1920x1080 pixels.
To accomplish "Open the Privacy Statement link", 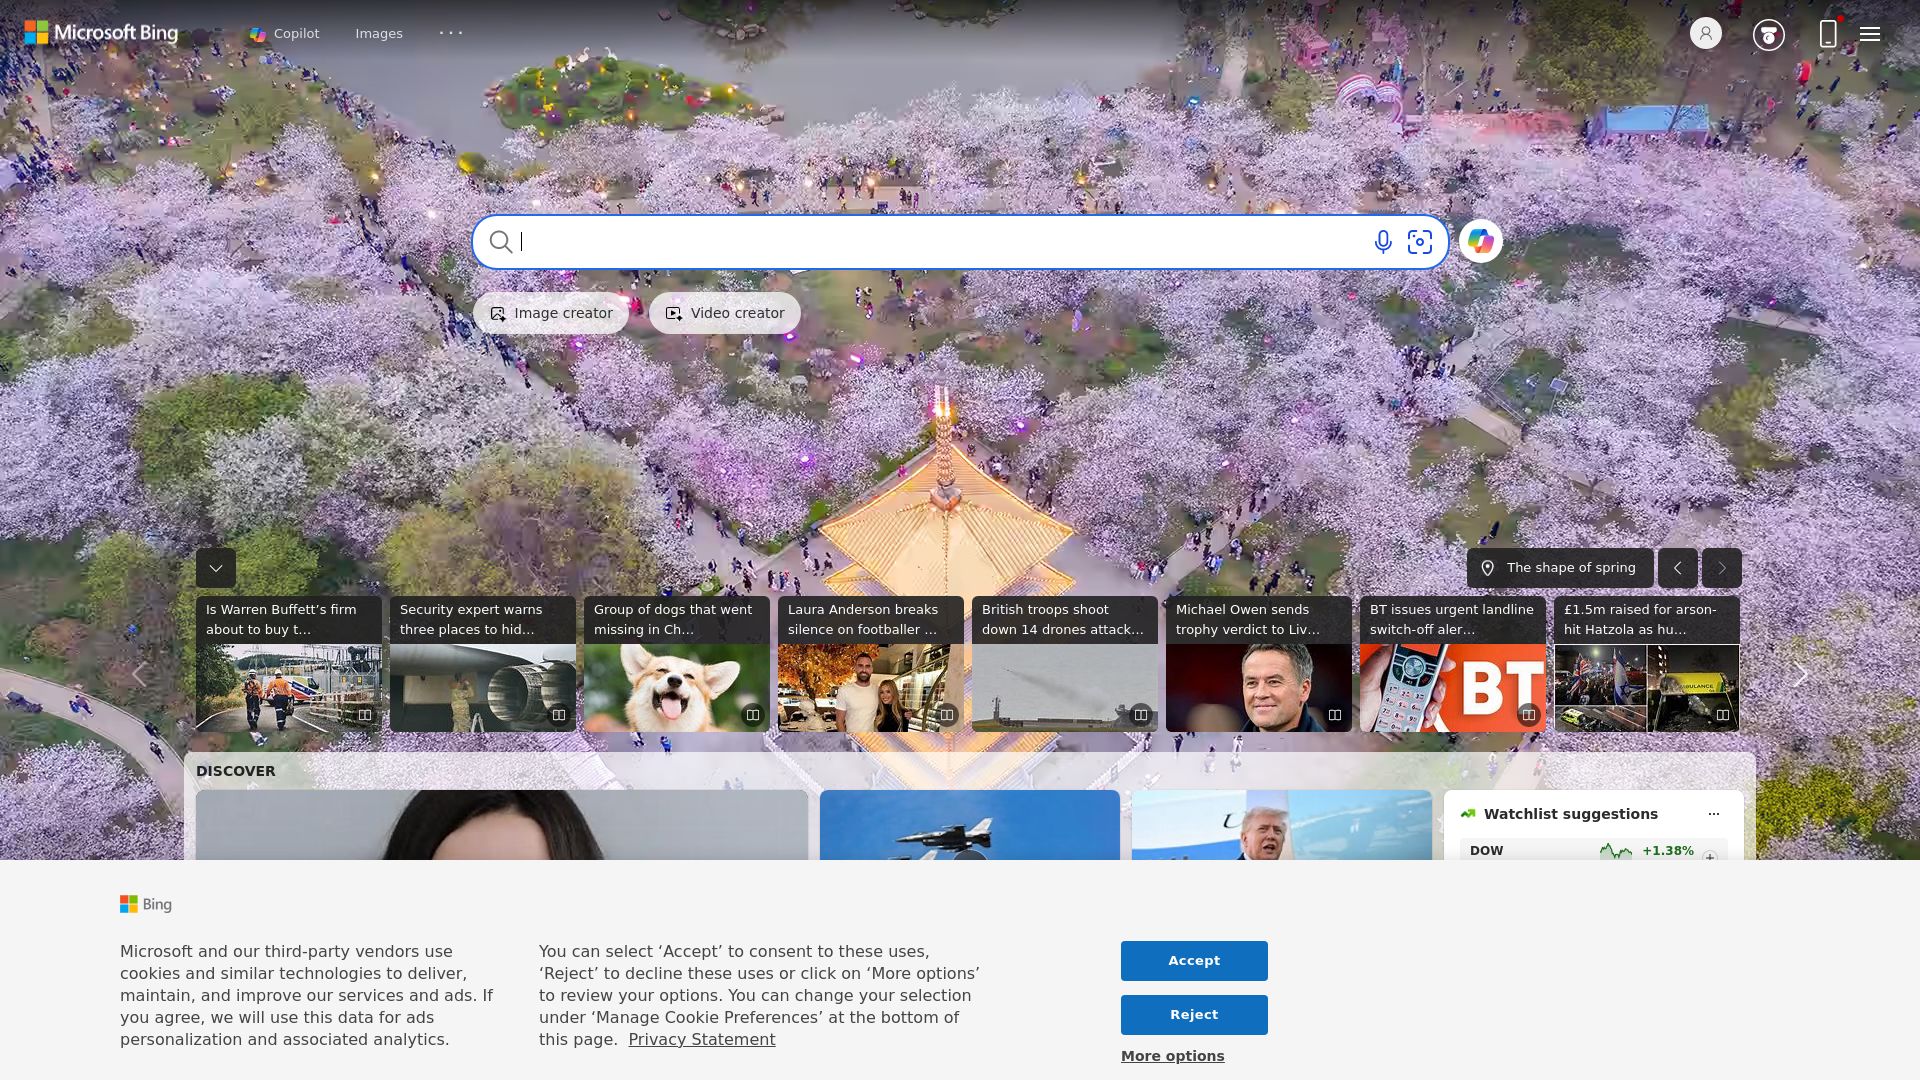I will [701, 1039].
